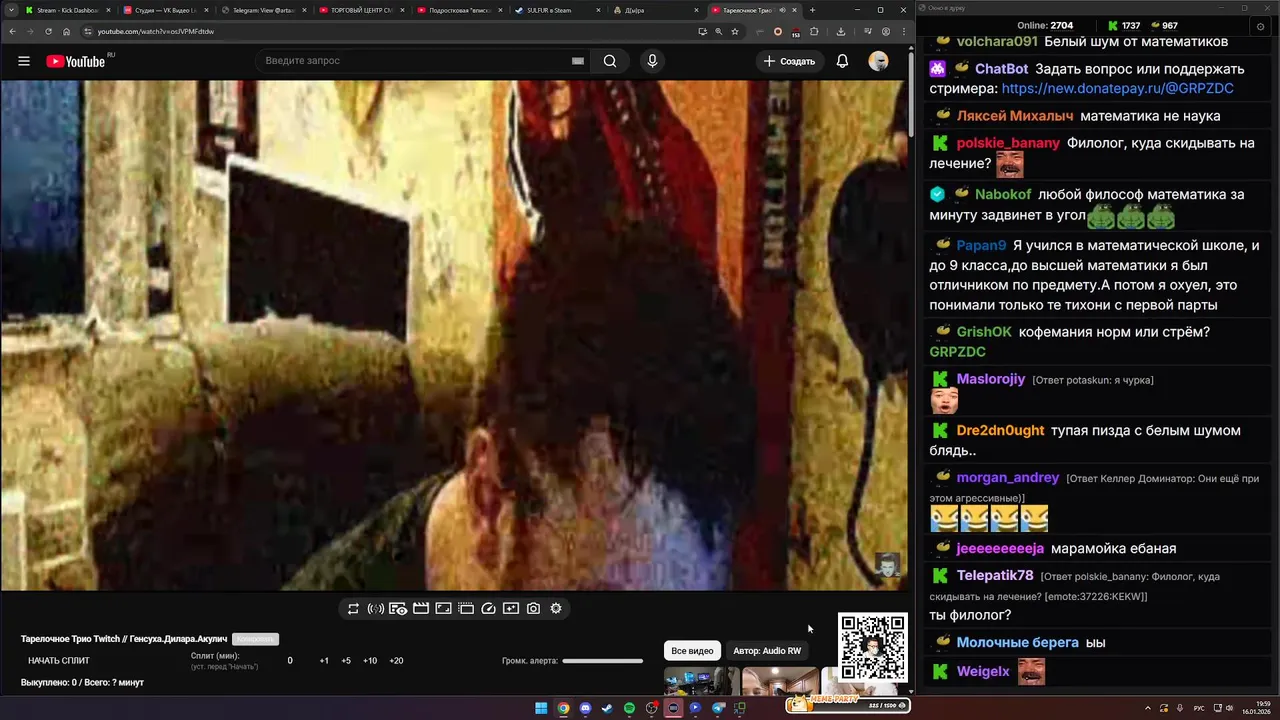
Task: Click the QR code image
Action: point(873,647)
